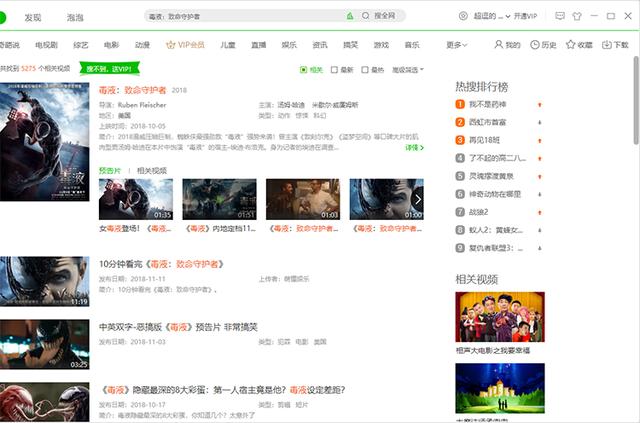Select the 相关视频 tab under the movie
Screen dimensions: 640x423
click(152, 170)
